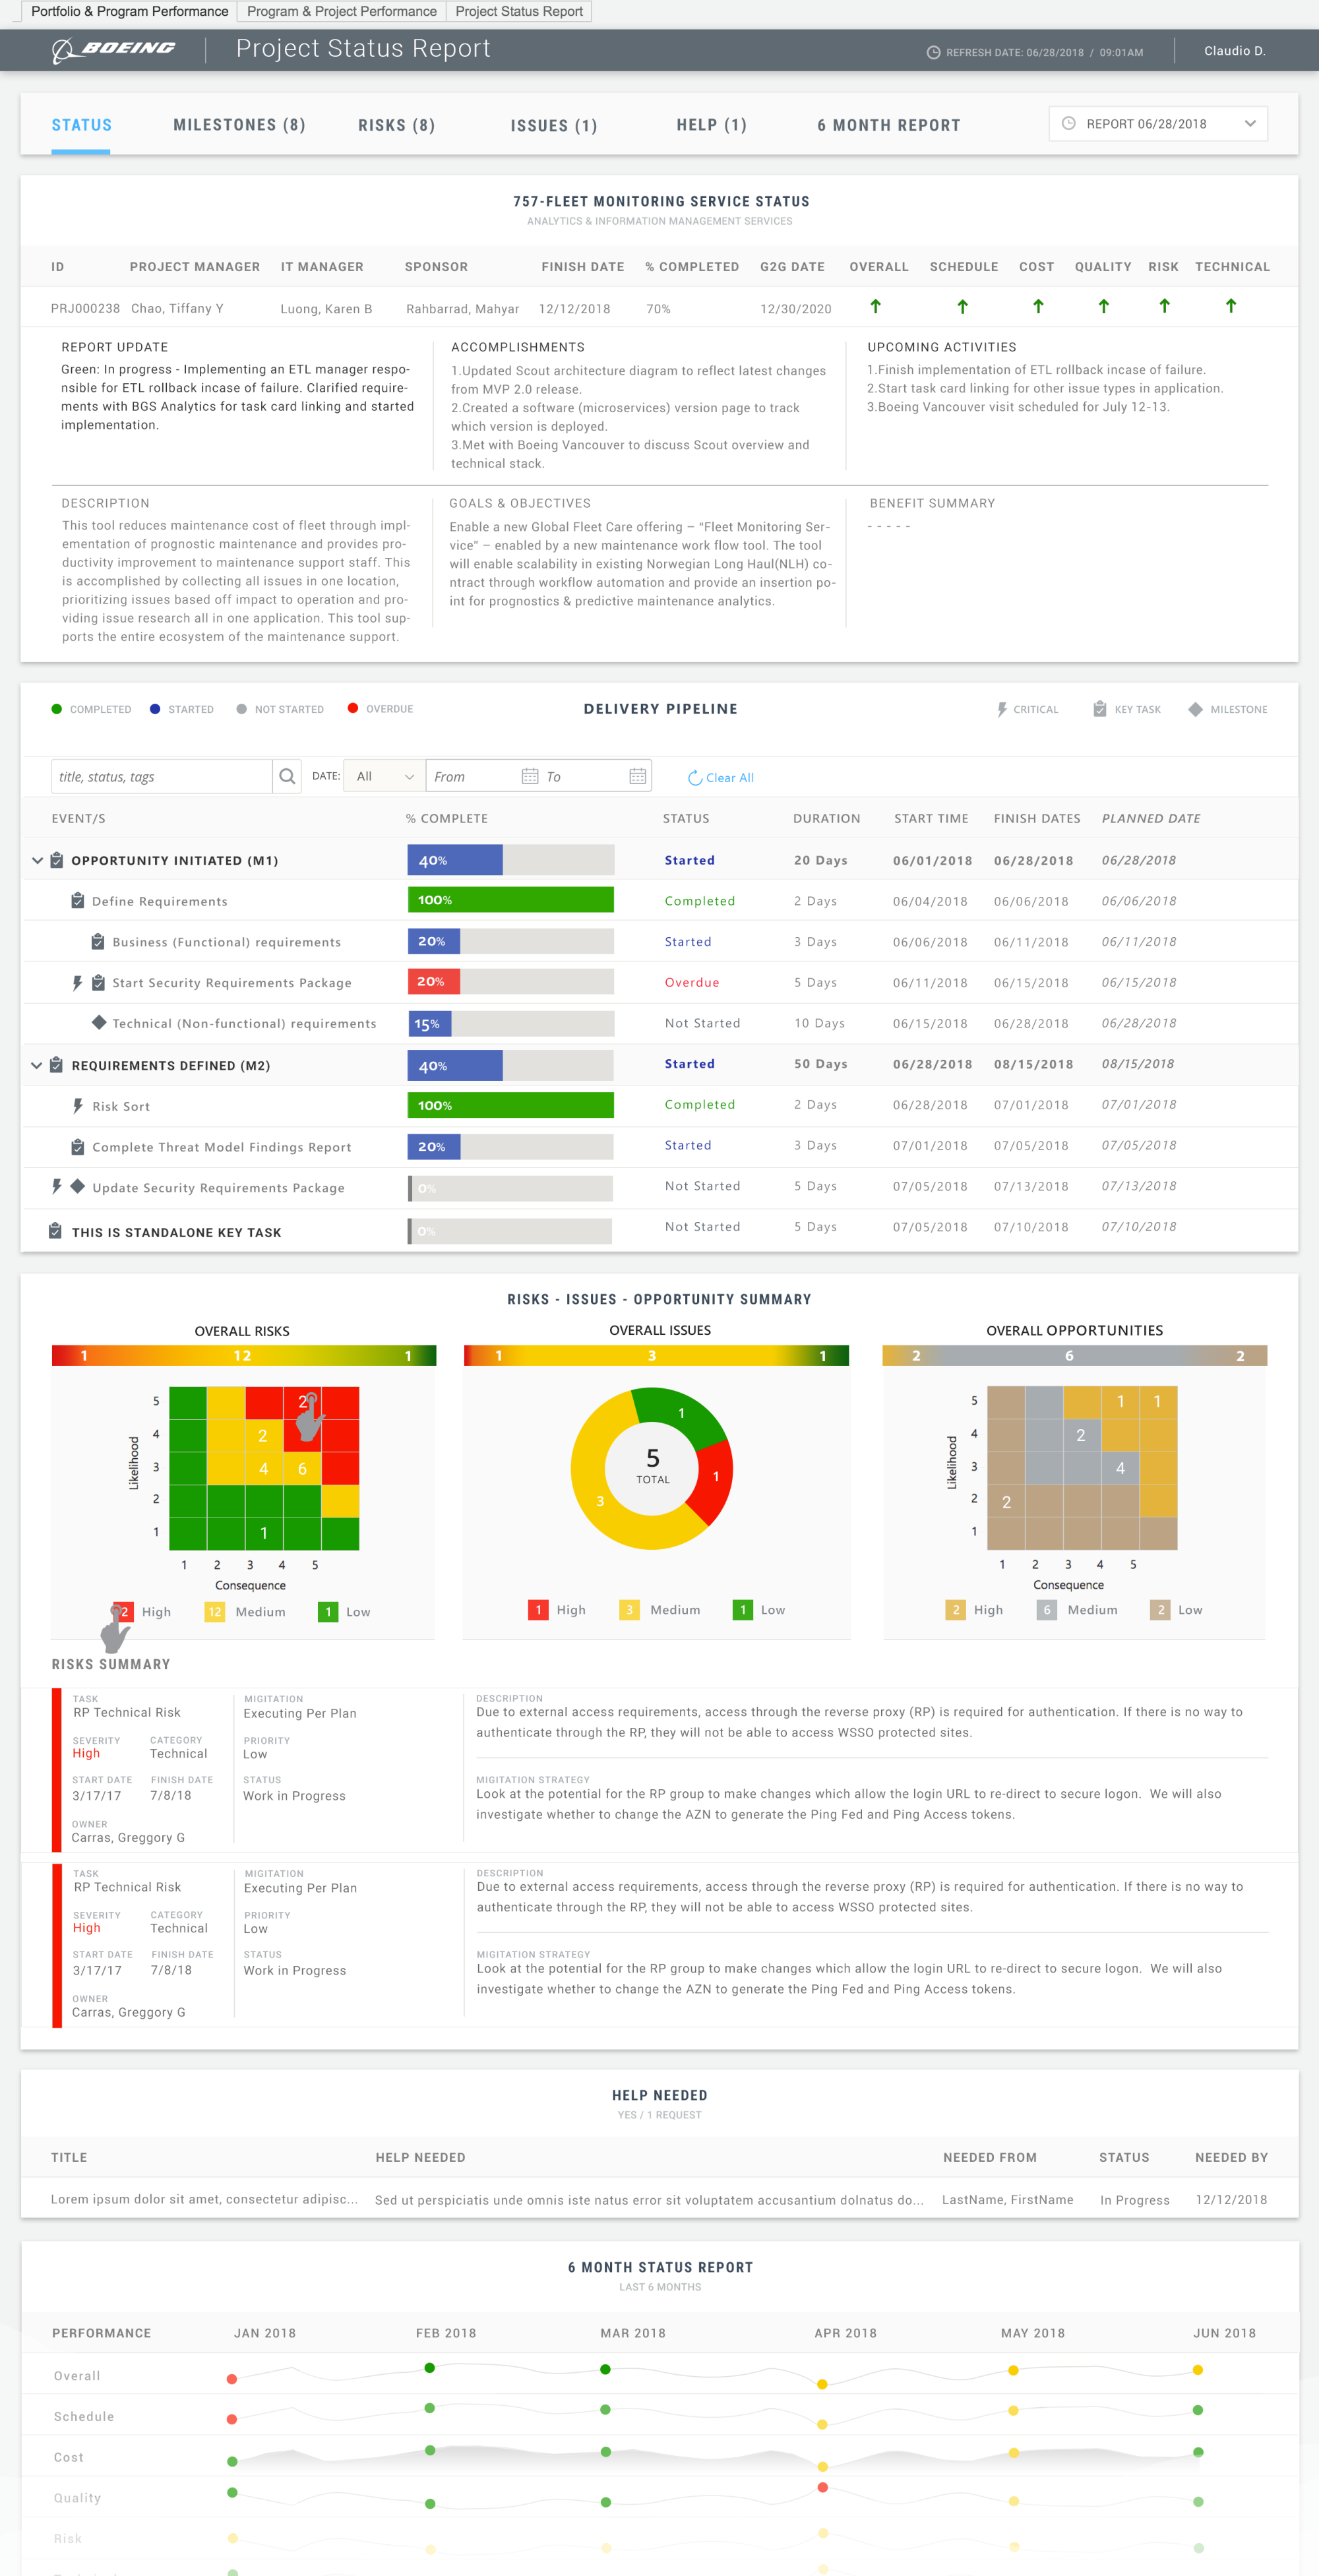Viewport: 1319px width, 2576px height.
Task: Open the To date calendar icon
Action: [x=637, y=776]
